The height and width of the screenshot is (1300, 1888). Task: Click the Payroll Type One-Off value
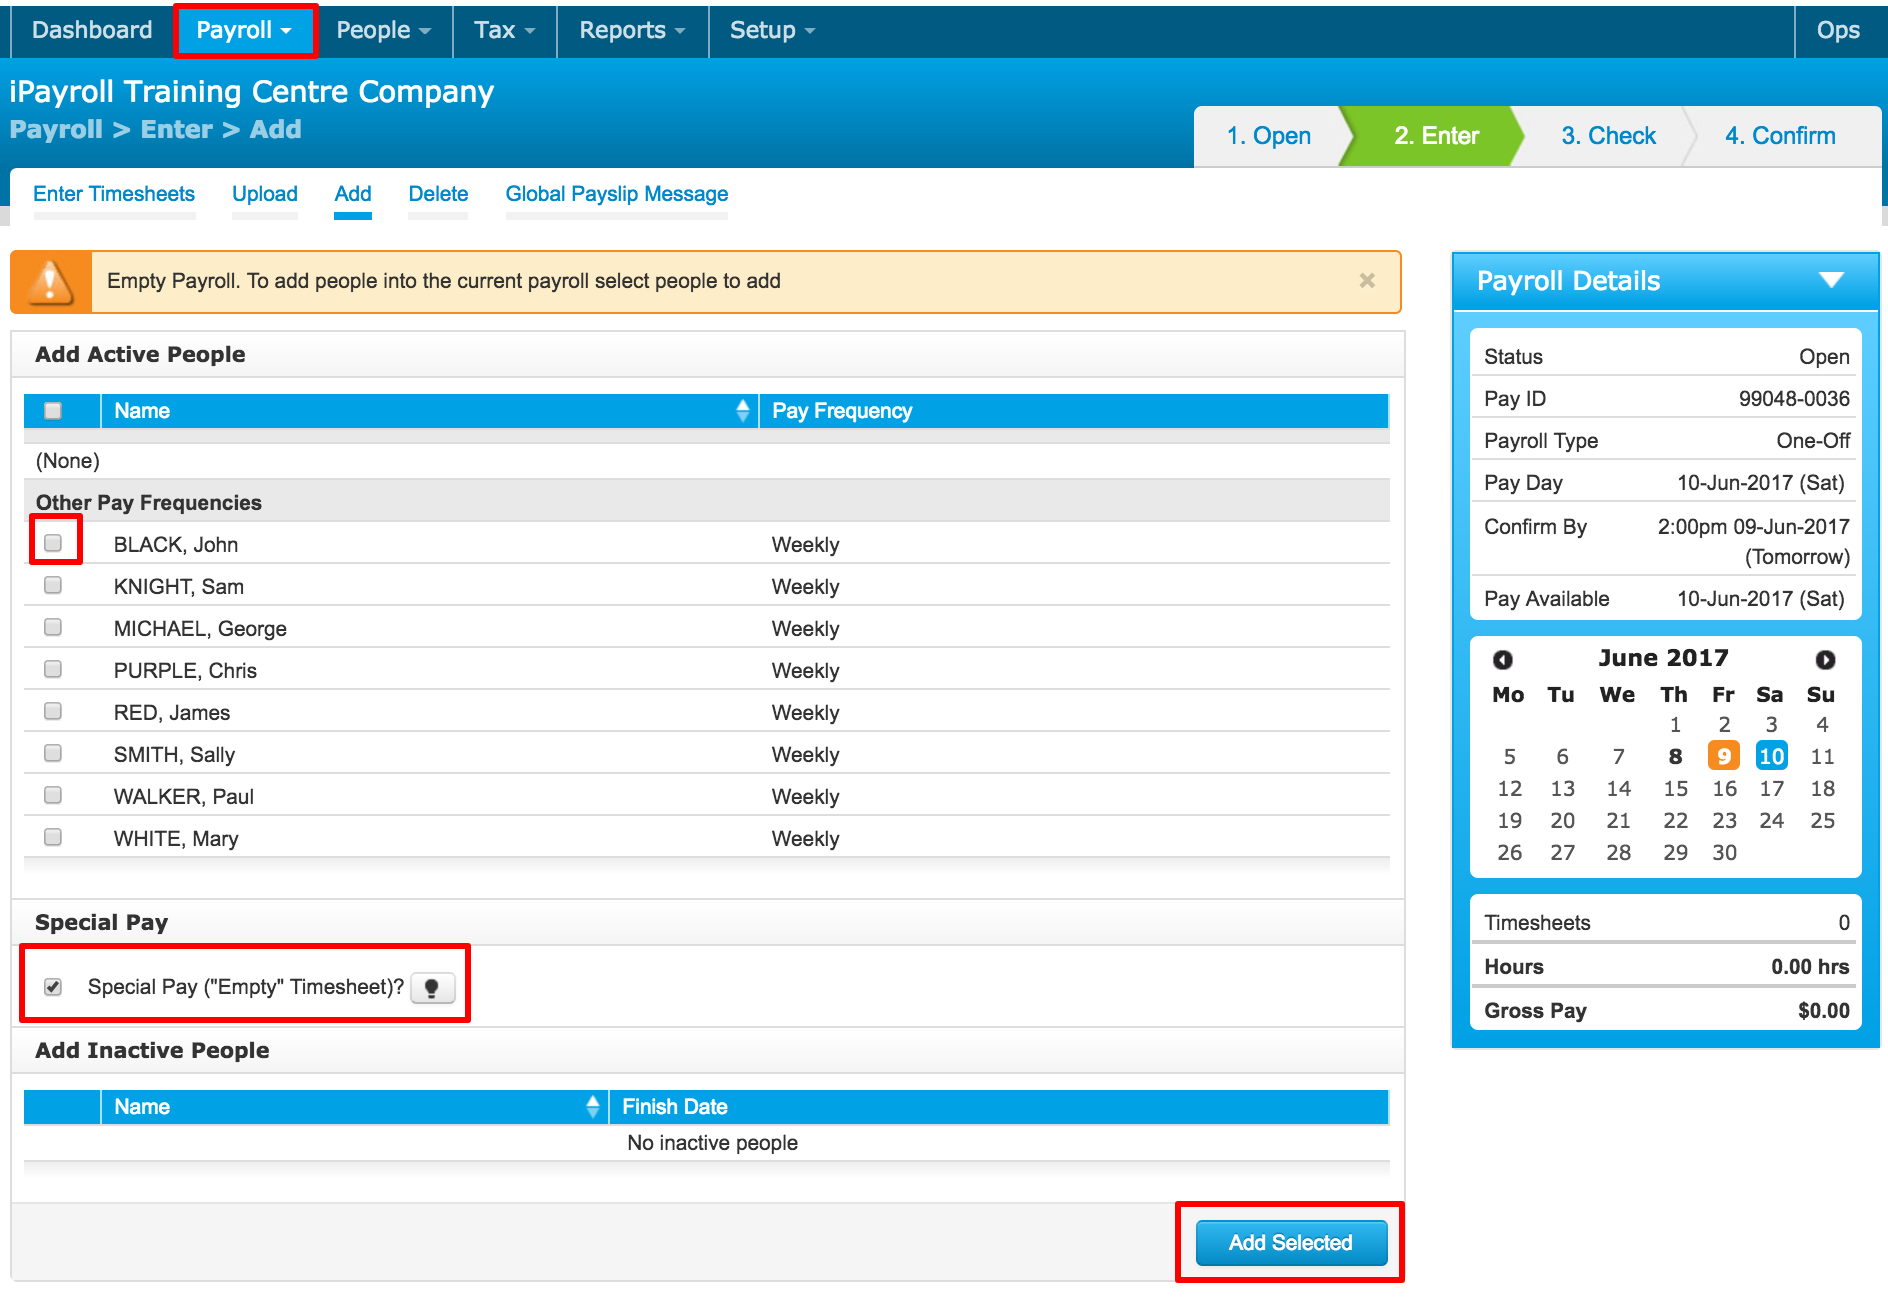[1813, 441]
